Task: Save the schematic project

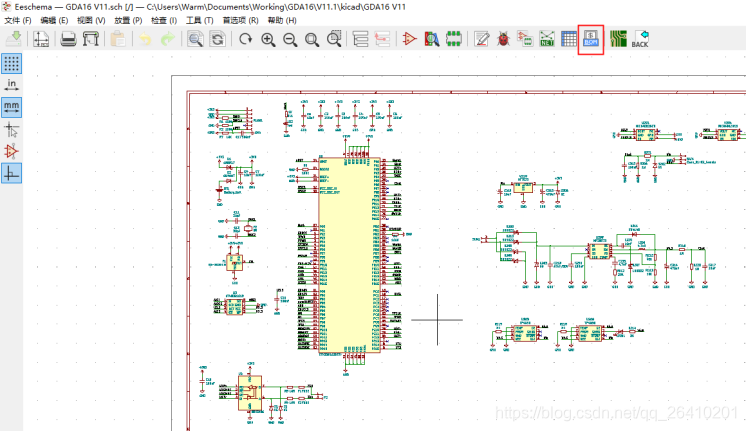Action: tap(14, 39)
